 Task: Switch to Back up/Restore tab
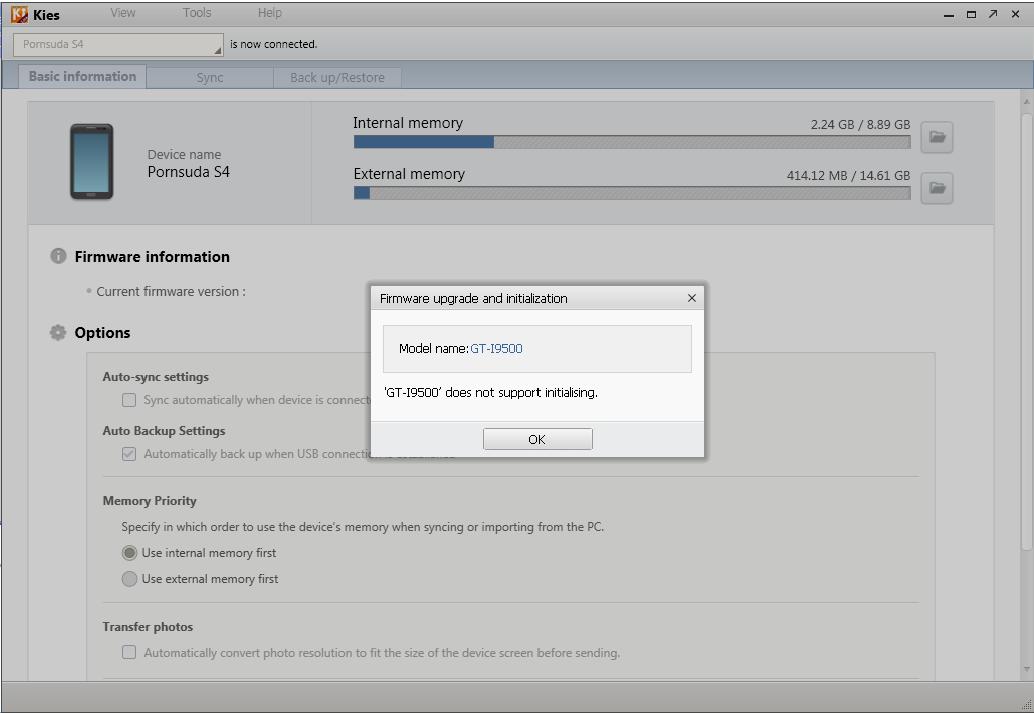(337, 78)
